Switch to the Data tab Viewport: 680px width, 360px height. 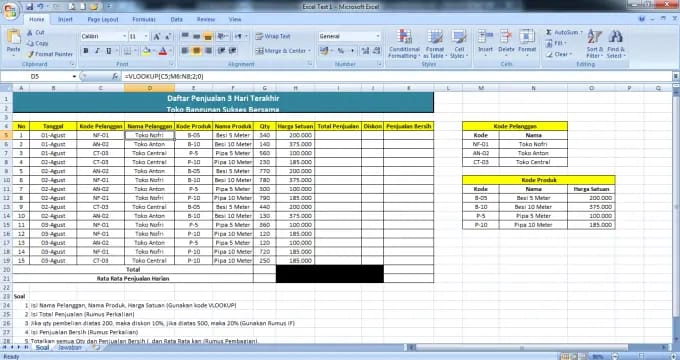pyautogui.click(x=177, y=20)
